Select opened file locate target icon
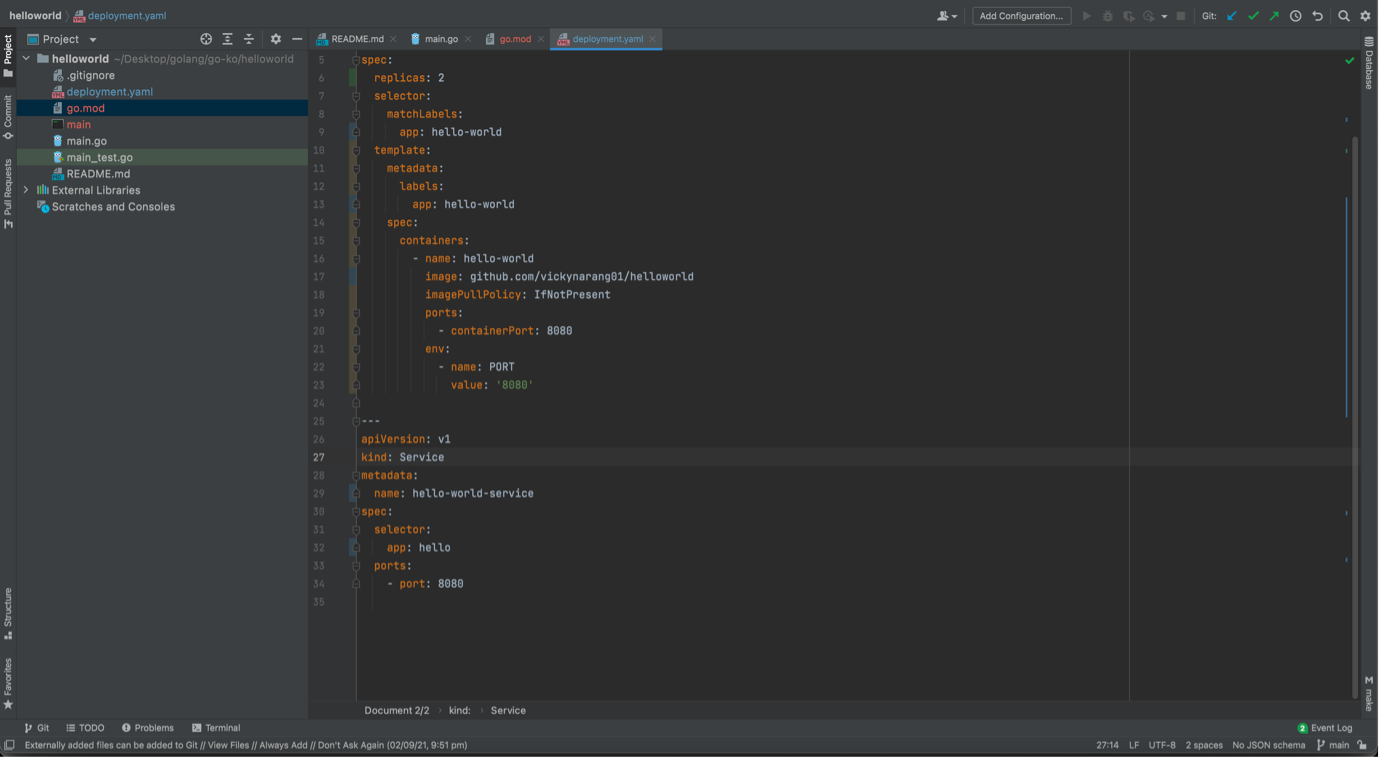 point(206,39)
